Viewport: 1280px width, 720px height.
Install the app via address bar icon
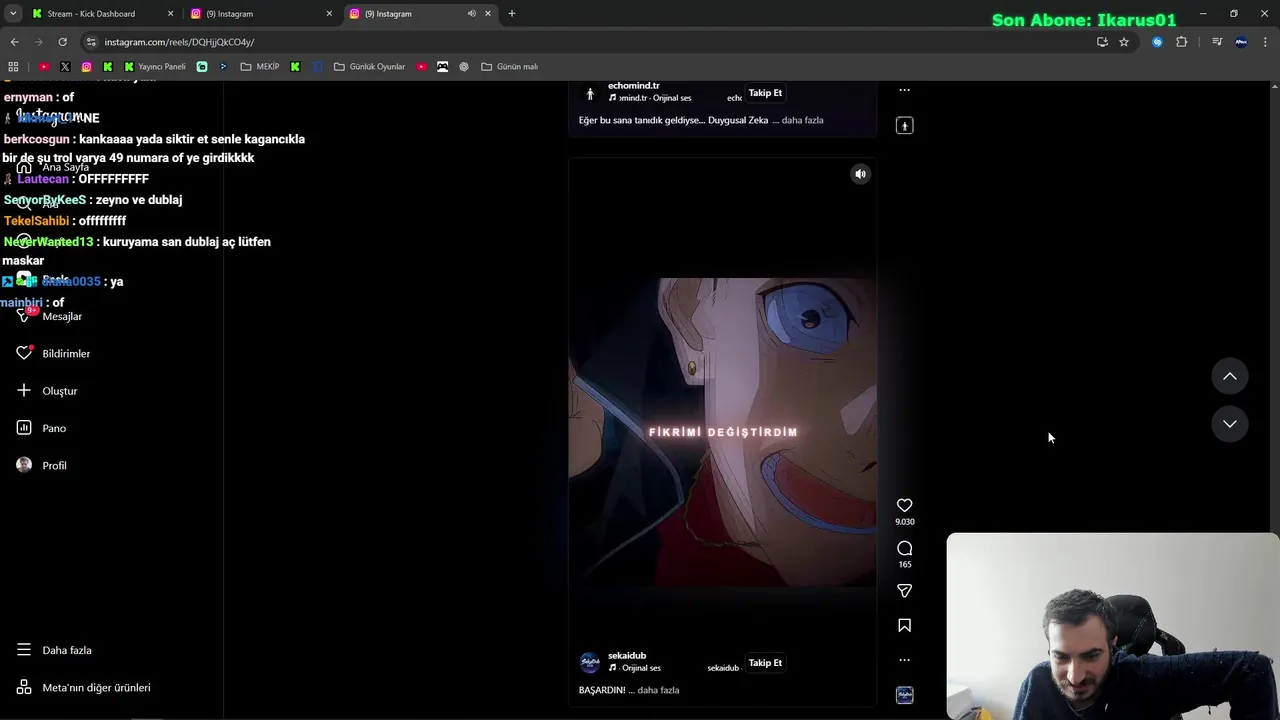pos(1102,42)
